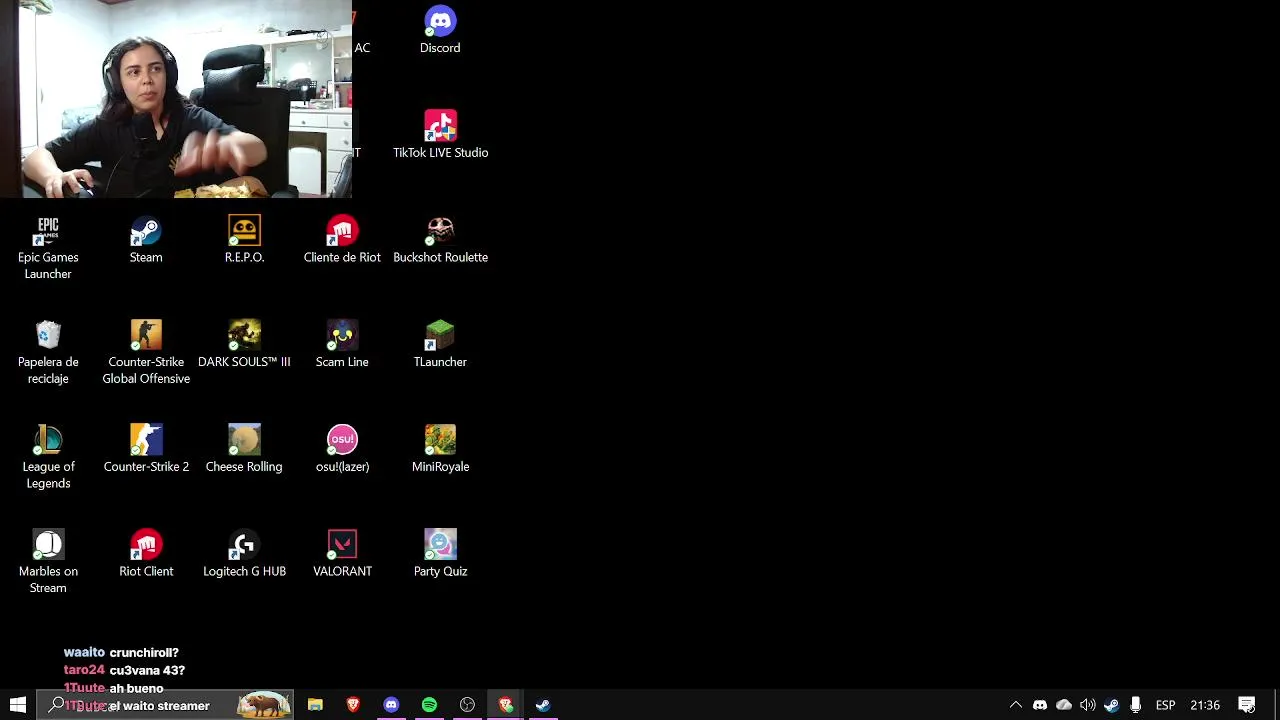This screenshot has width=1280, height=720.
Task: Click the Steam system tray icon
Action: 1112,705
